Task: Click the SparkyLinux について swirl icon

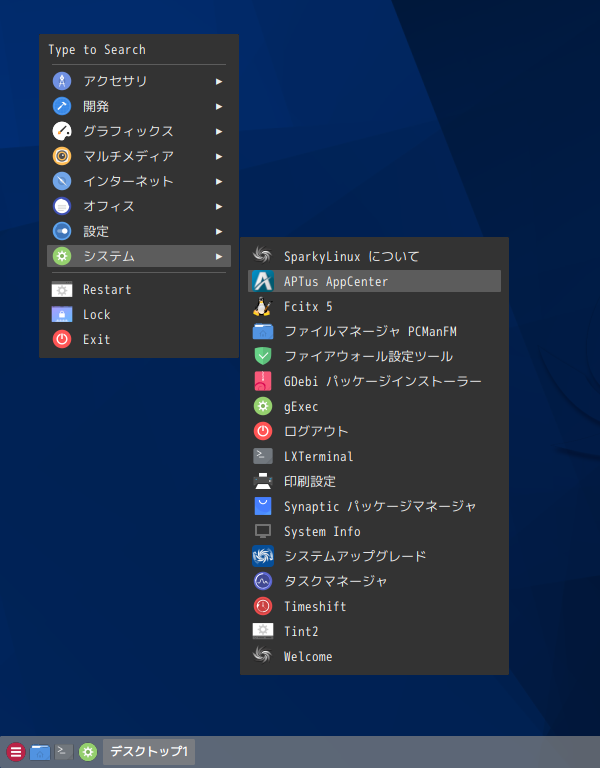Action: [263, 255]
